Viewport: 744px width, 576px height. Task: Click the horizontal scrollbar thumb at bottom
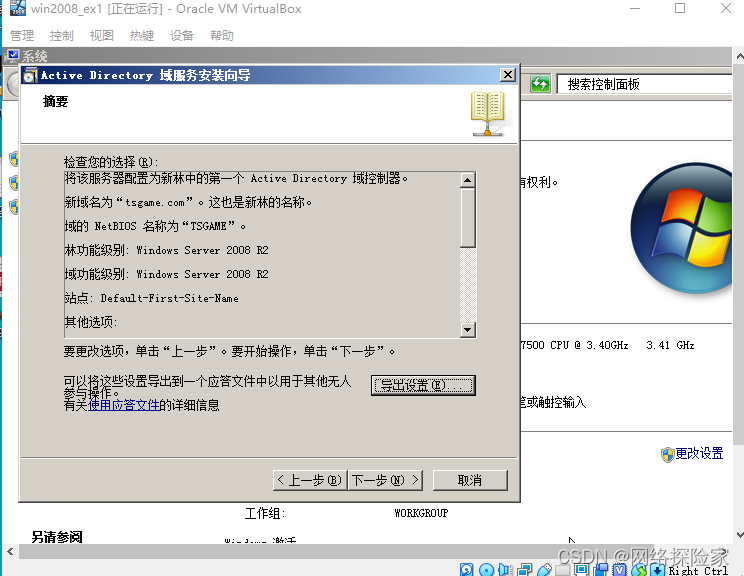(x=336, y=551)
